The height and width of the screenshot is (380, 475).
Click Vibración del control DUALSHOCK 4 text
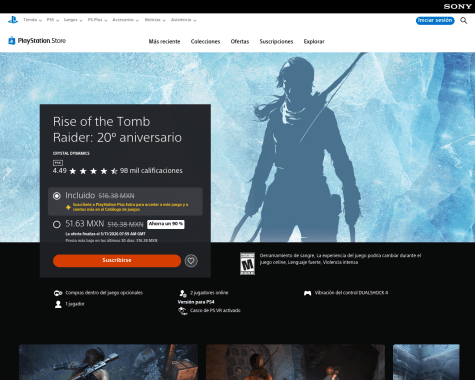pyautogui.click(x=351, y=293)
